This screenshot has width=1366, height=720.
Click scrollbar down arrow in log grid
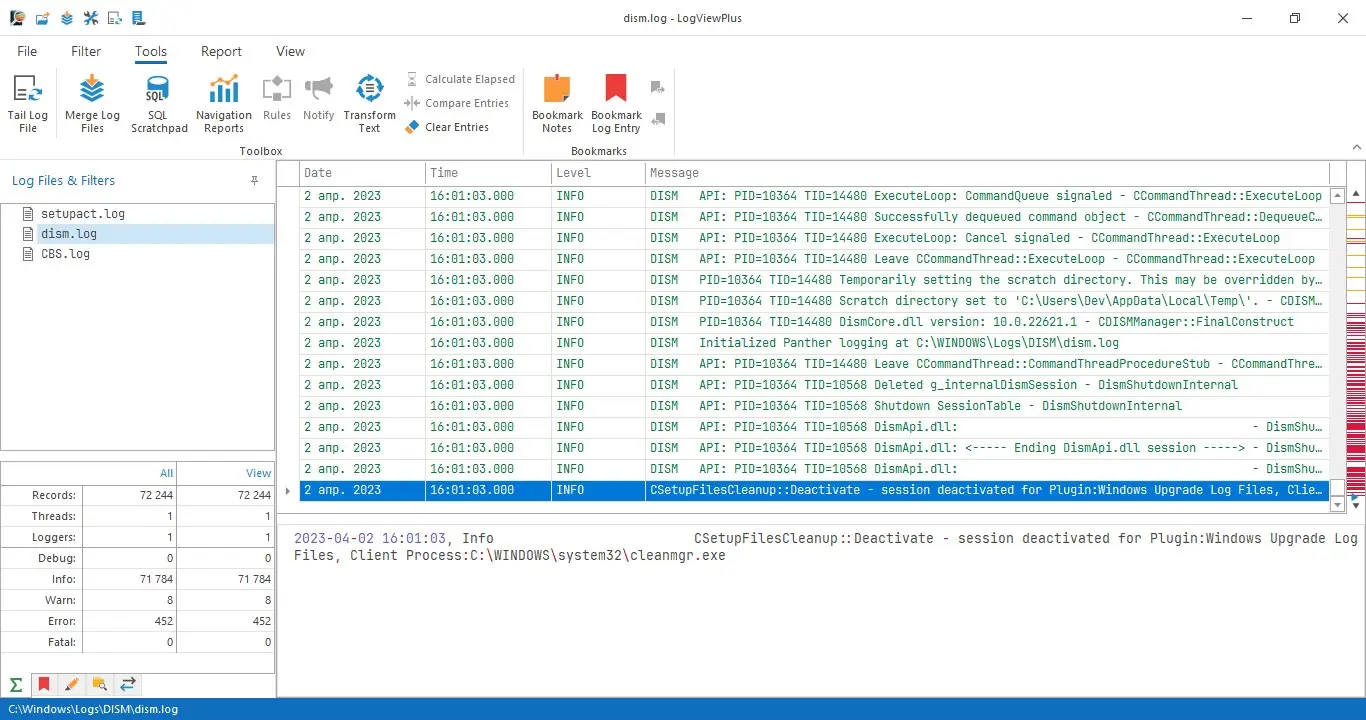(x=1339, y=505)
